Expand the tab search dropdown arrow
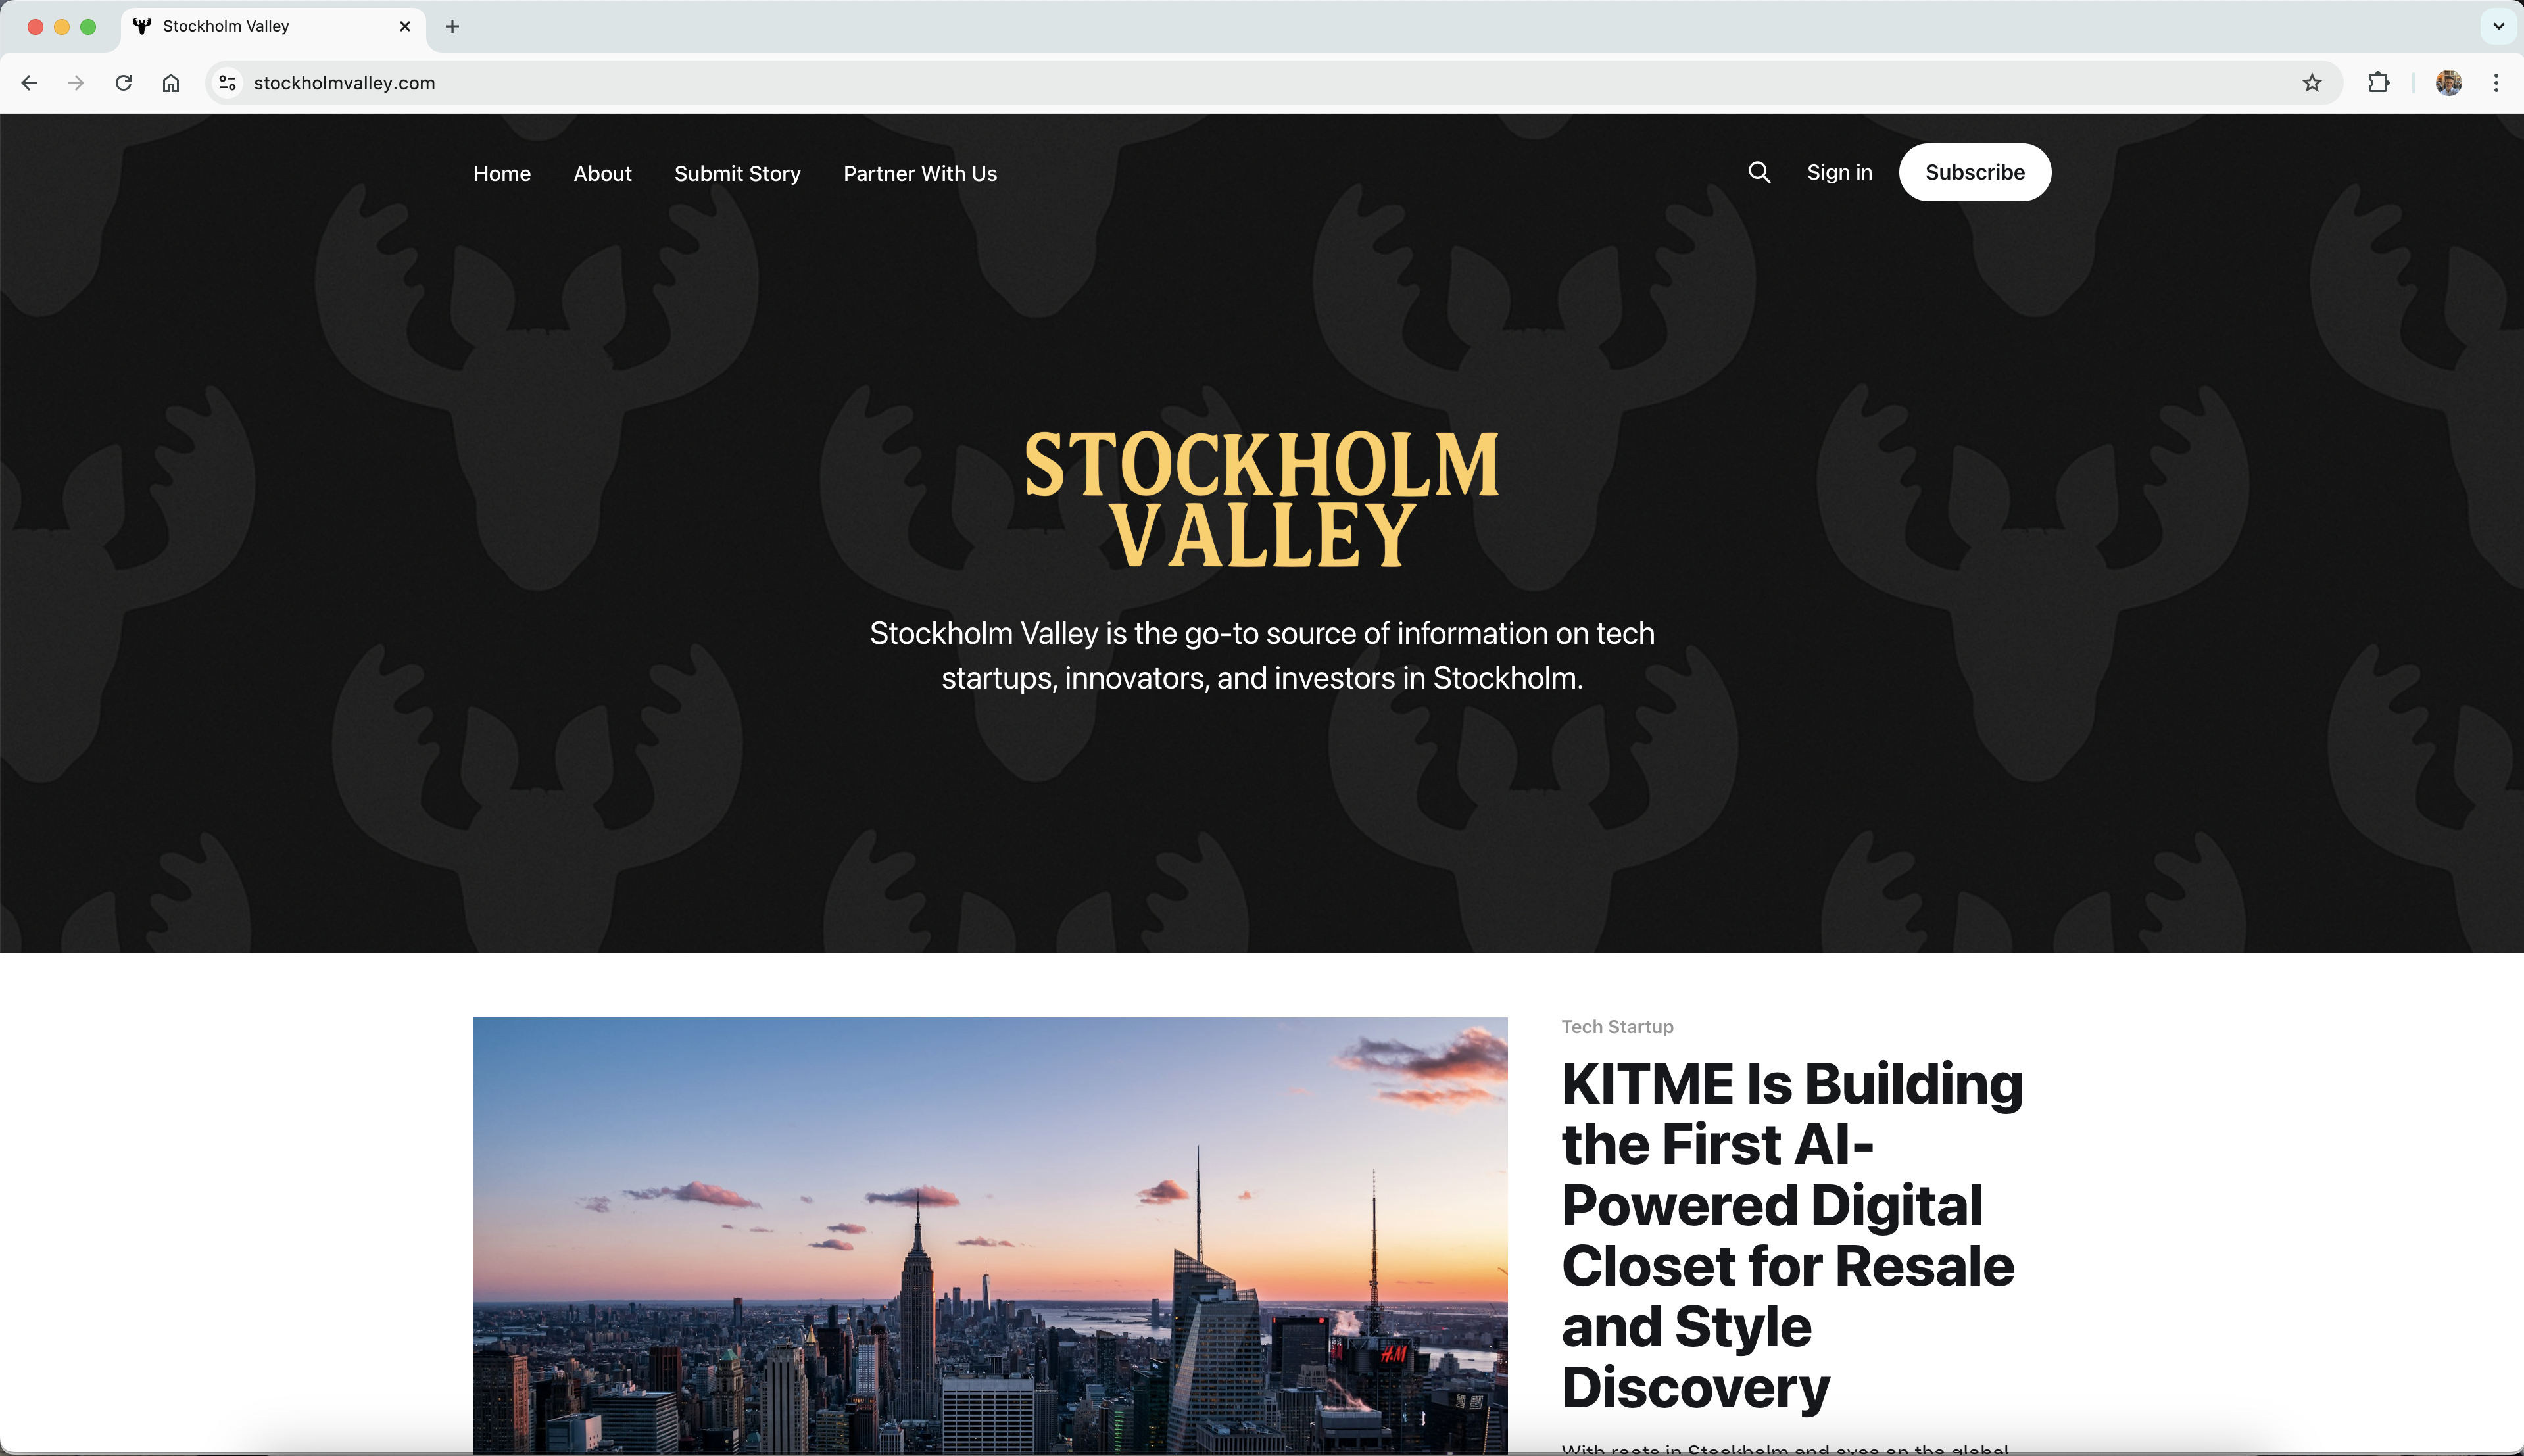2524x1456 pixels. (x=2498, y=27)
